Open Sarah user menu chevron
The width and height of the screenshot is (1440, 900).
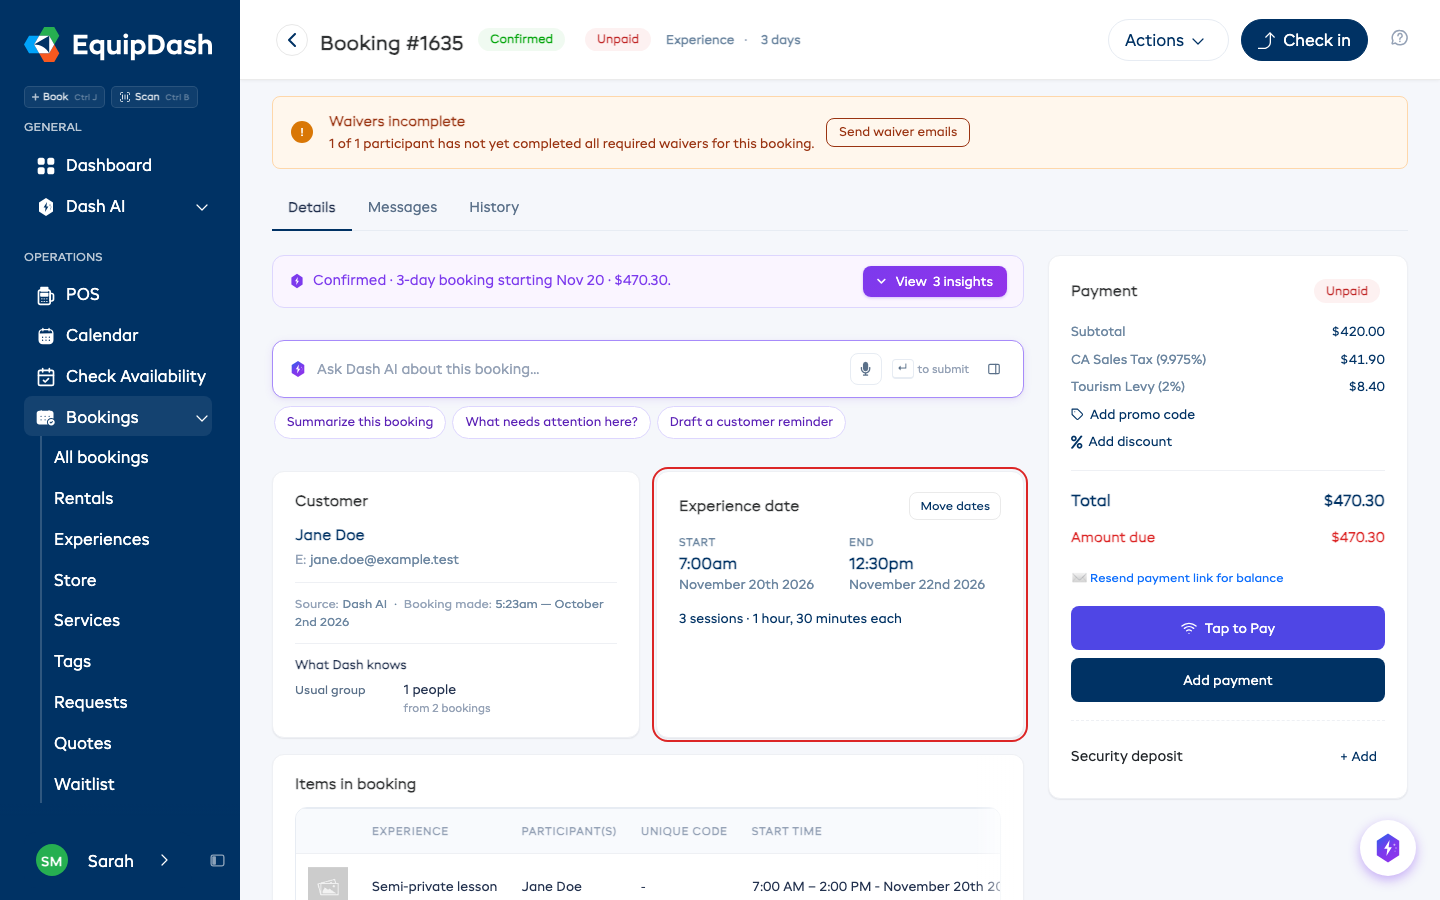[x=165, y=861]
